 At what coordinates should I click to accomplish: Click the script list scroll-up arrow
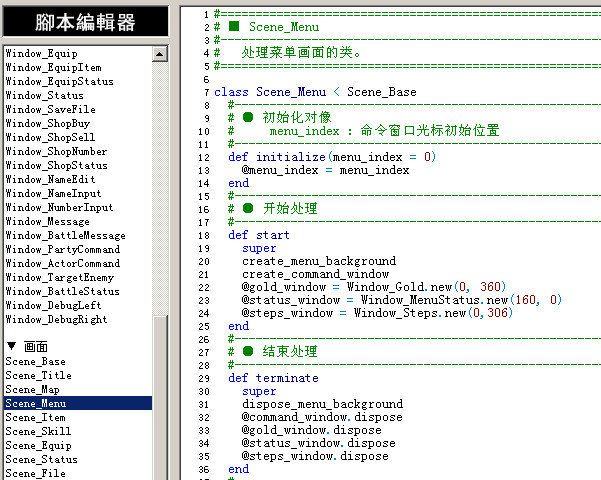coord(159,54)
